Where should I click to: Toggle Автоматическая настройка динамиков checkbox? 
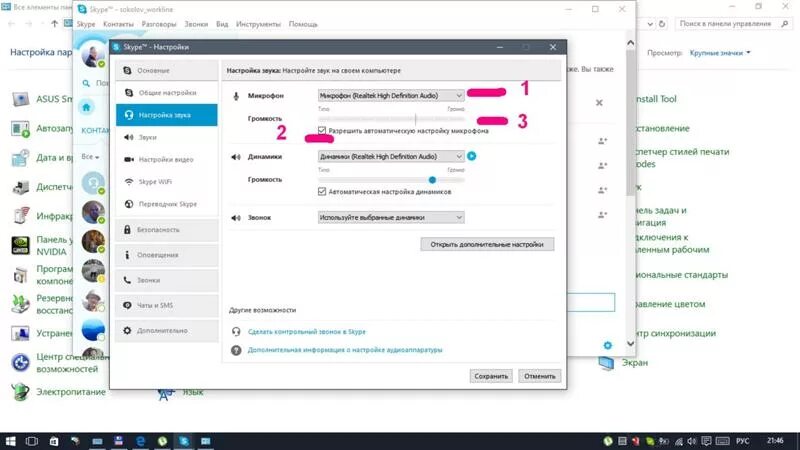click(322, 191)
